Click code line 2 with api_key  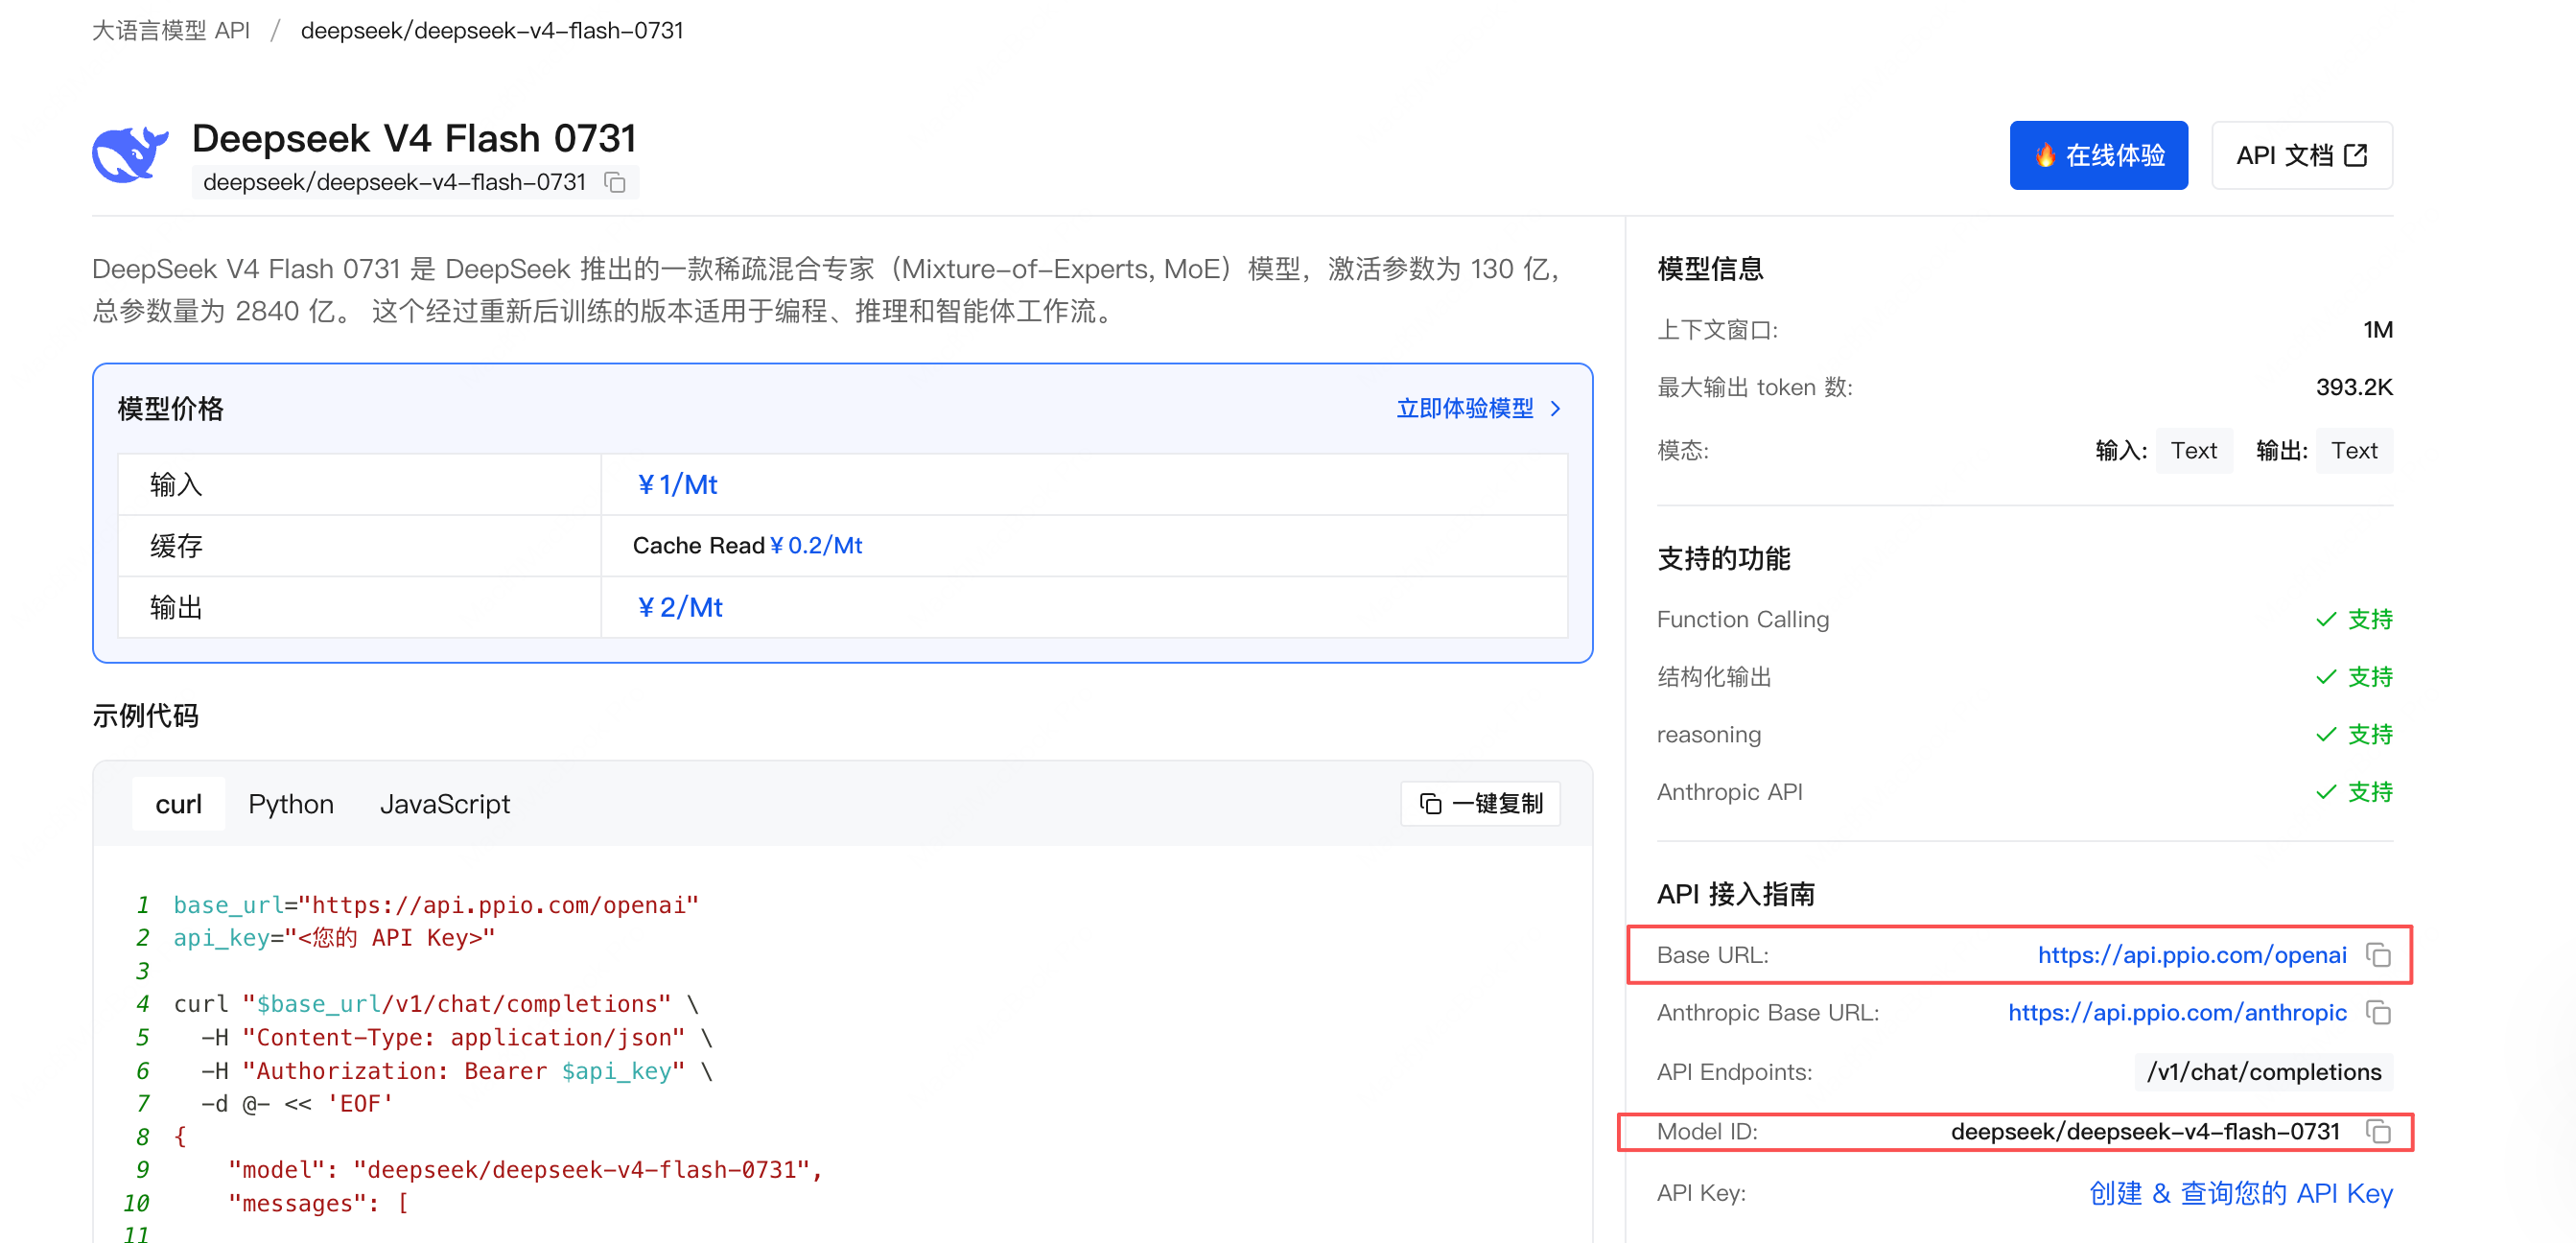[334, 938]
